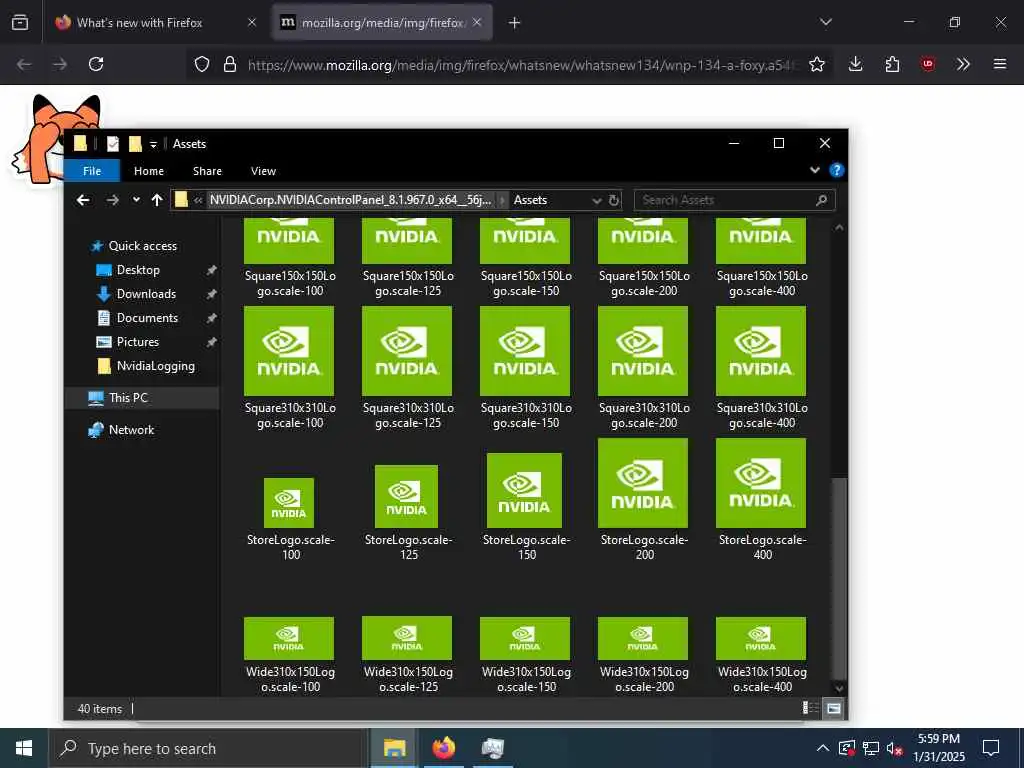Open Downloads in navigation pane

click(146, 294)
